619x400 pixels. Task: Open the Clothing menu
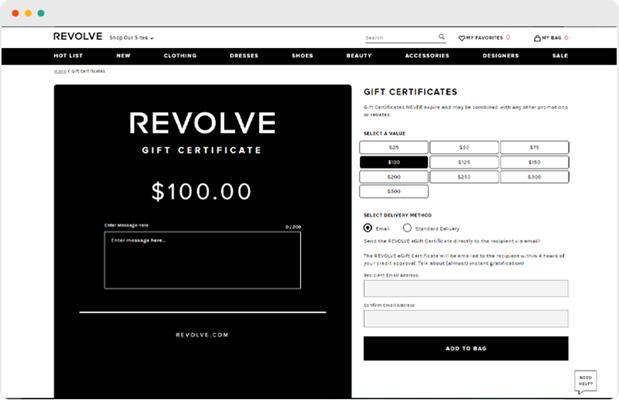click(x=180, y=56)
